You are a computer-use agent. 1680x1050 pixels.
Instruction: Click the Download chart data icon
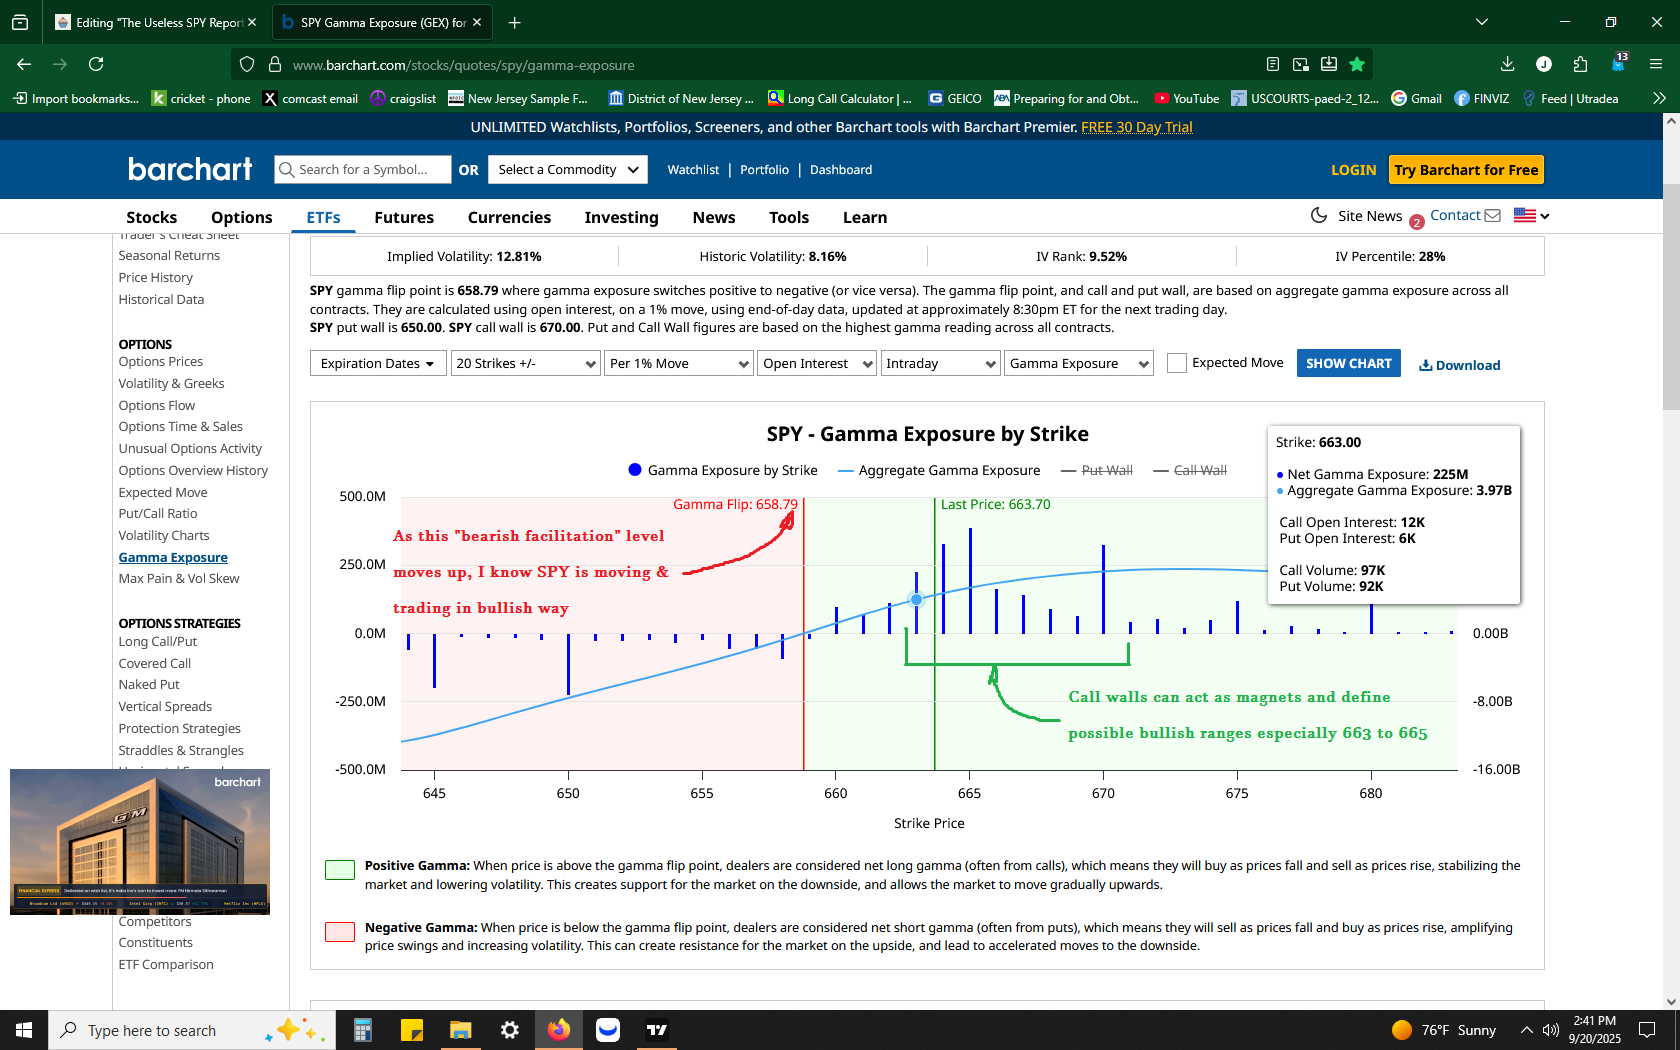point(1425,365)
